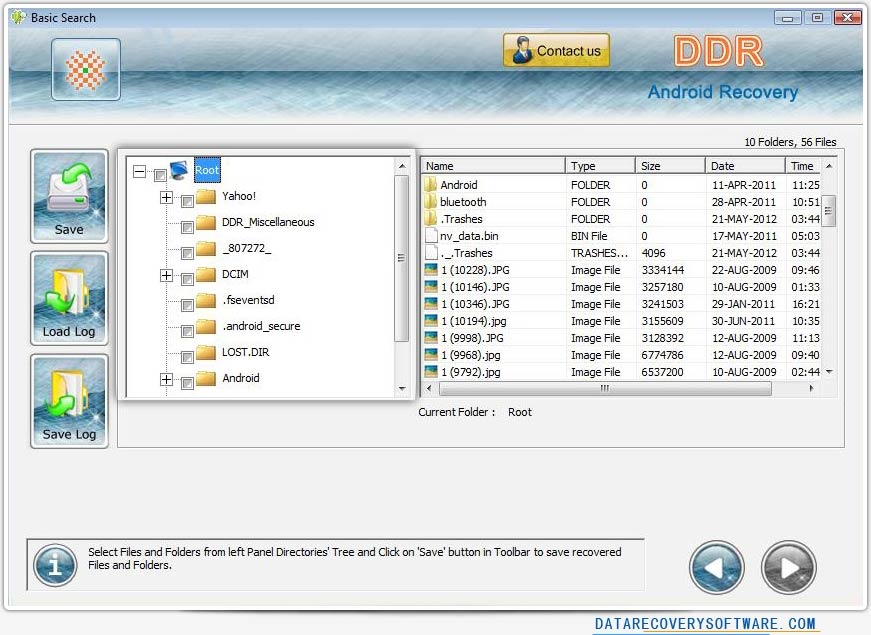The height and width of the screenshot is (635, 871).
Task: Collapse the Root tree node
Action: 139,171
